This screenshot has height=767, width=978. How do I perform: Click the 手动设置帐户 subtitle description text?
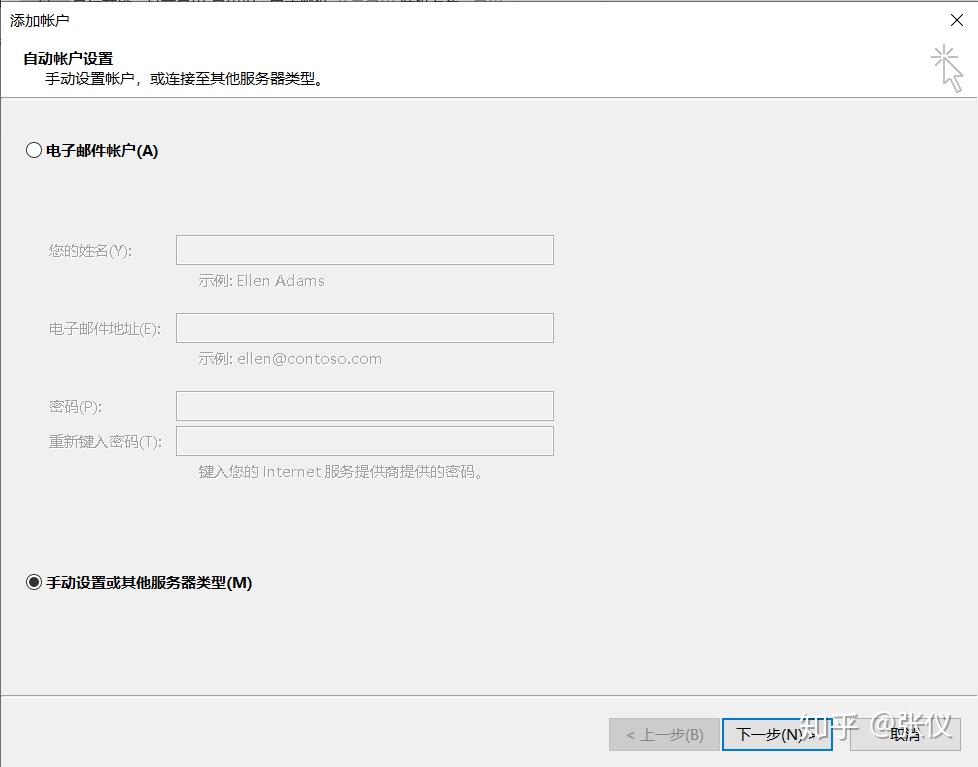(x=184, y=79)
